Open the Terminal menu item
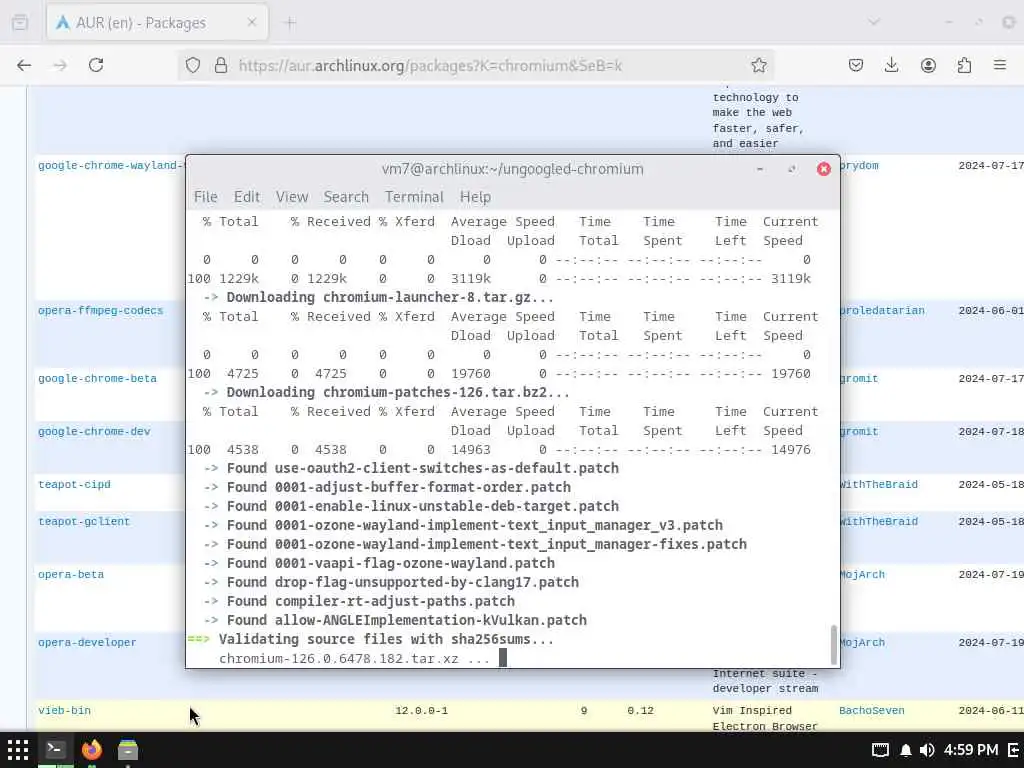The height and width of the screenshot is (768, 1024). click(x=414, y=197)
